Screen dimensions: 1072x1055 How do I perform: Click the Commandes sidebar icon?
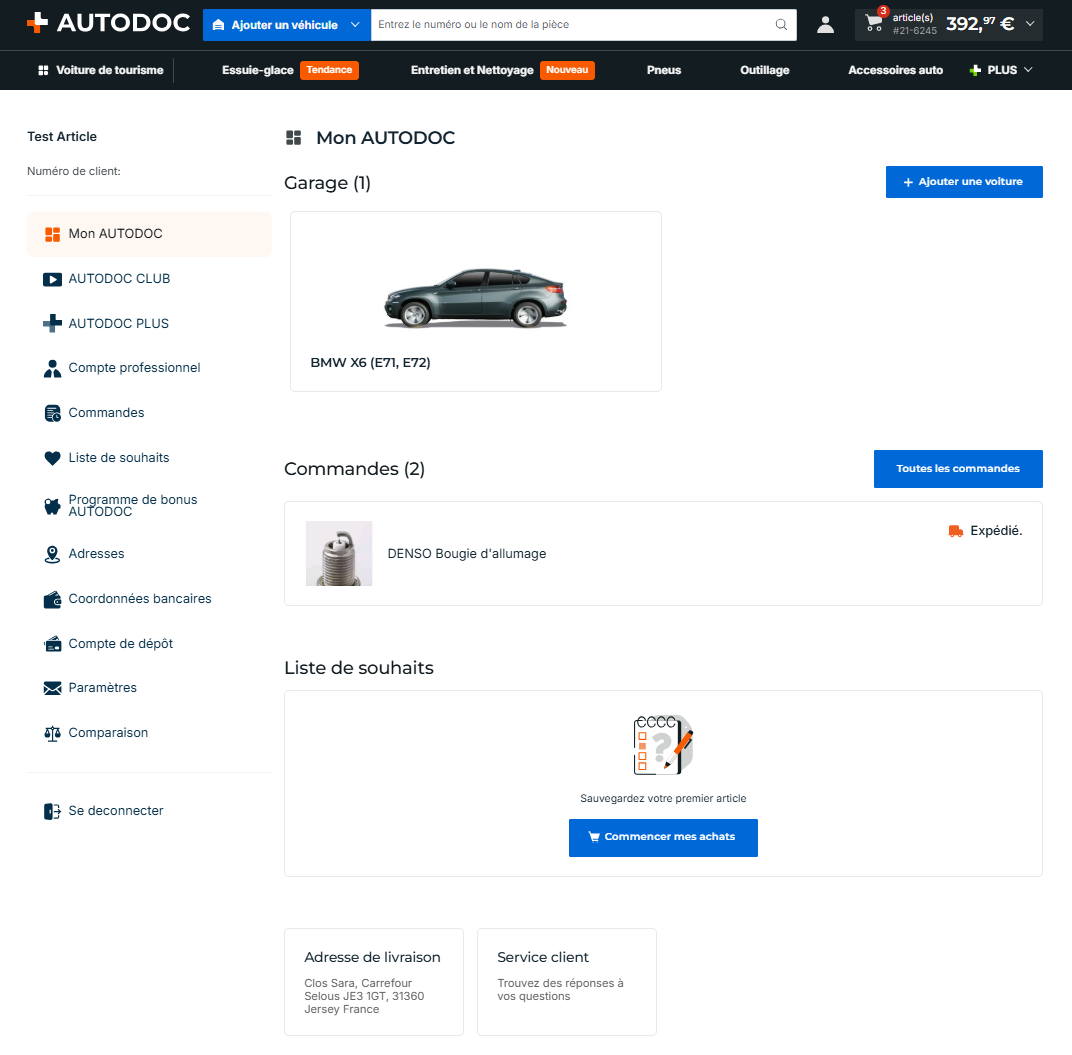[x=52, y=413]
